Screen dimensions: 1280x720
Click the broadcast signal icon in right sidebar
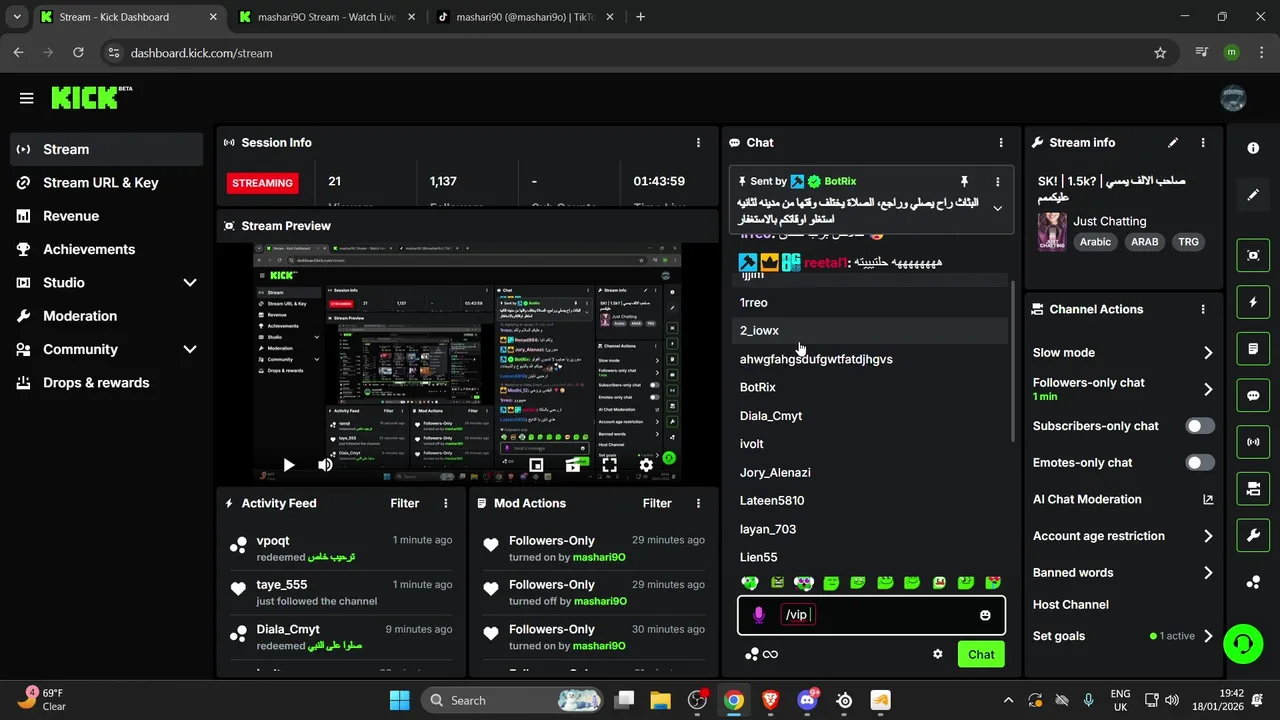(x=1253, y=442)
